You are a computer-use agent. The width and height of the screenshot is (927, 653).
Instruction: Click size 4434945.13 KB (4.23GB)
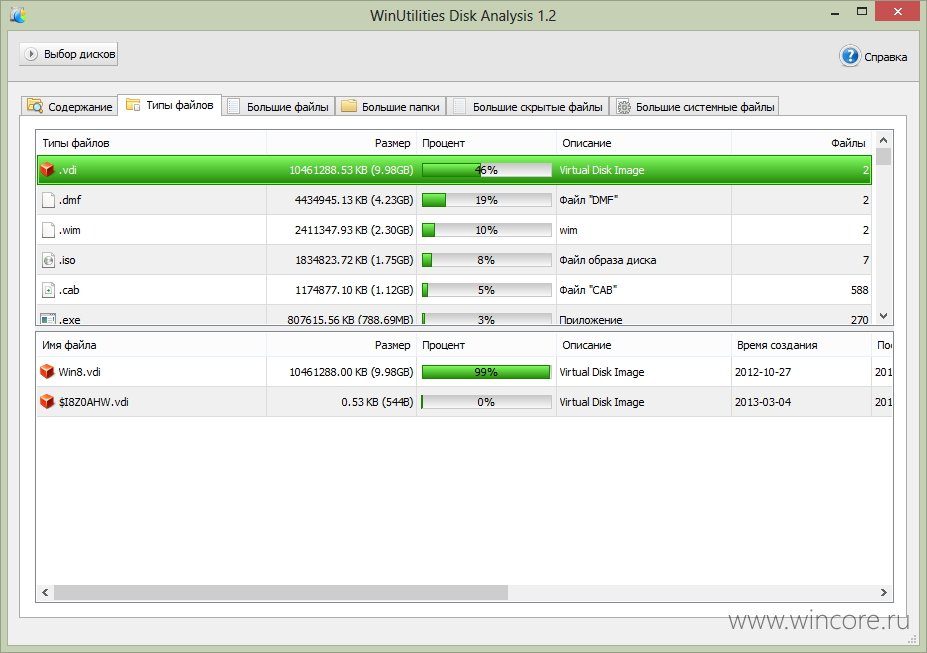354,200
